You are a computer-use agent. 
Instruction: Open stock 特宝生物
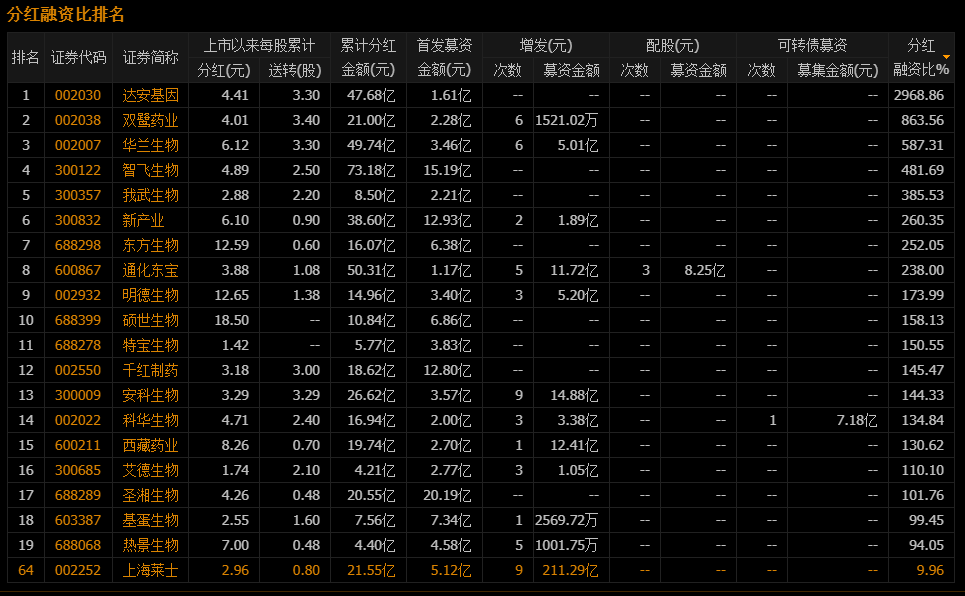click(150, 345)
